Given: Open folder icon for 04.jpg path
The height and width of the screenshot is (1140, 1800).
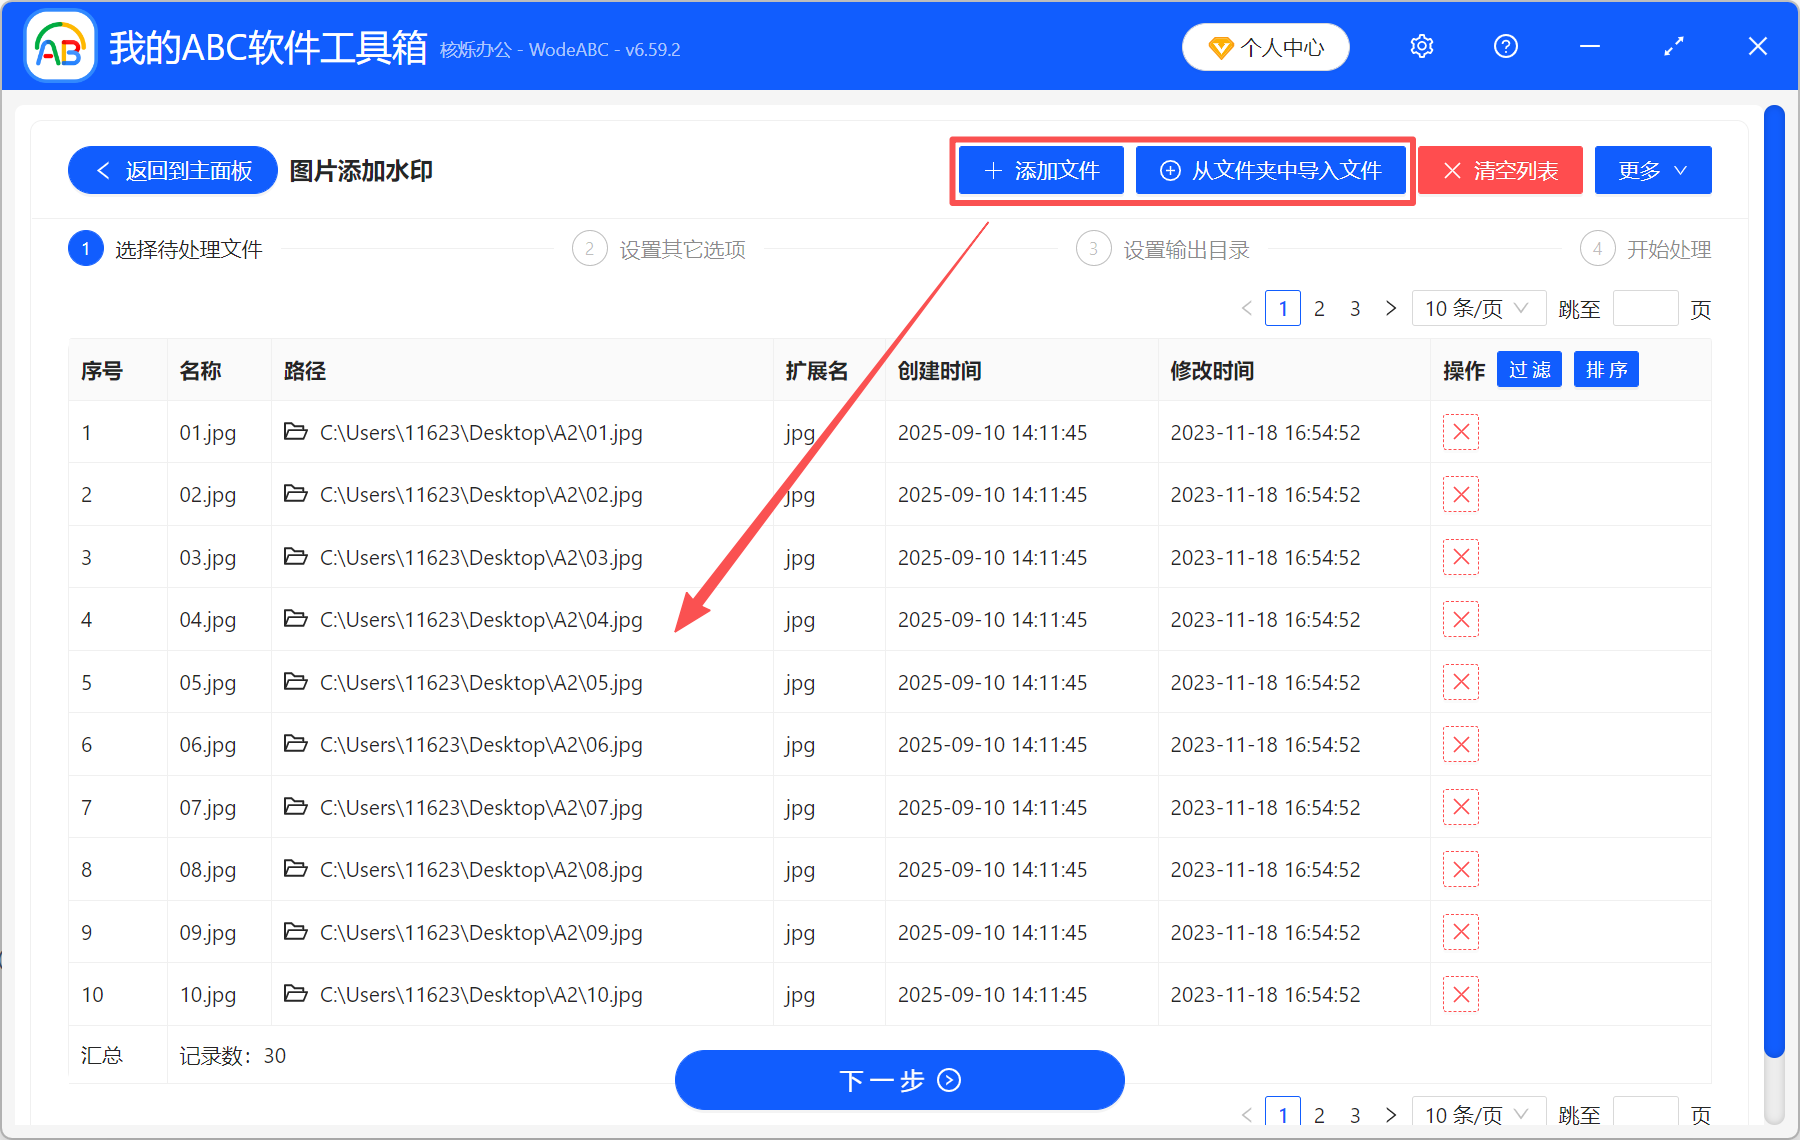Looking at the screenshot, I should point(295,618).
